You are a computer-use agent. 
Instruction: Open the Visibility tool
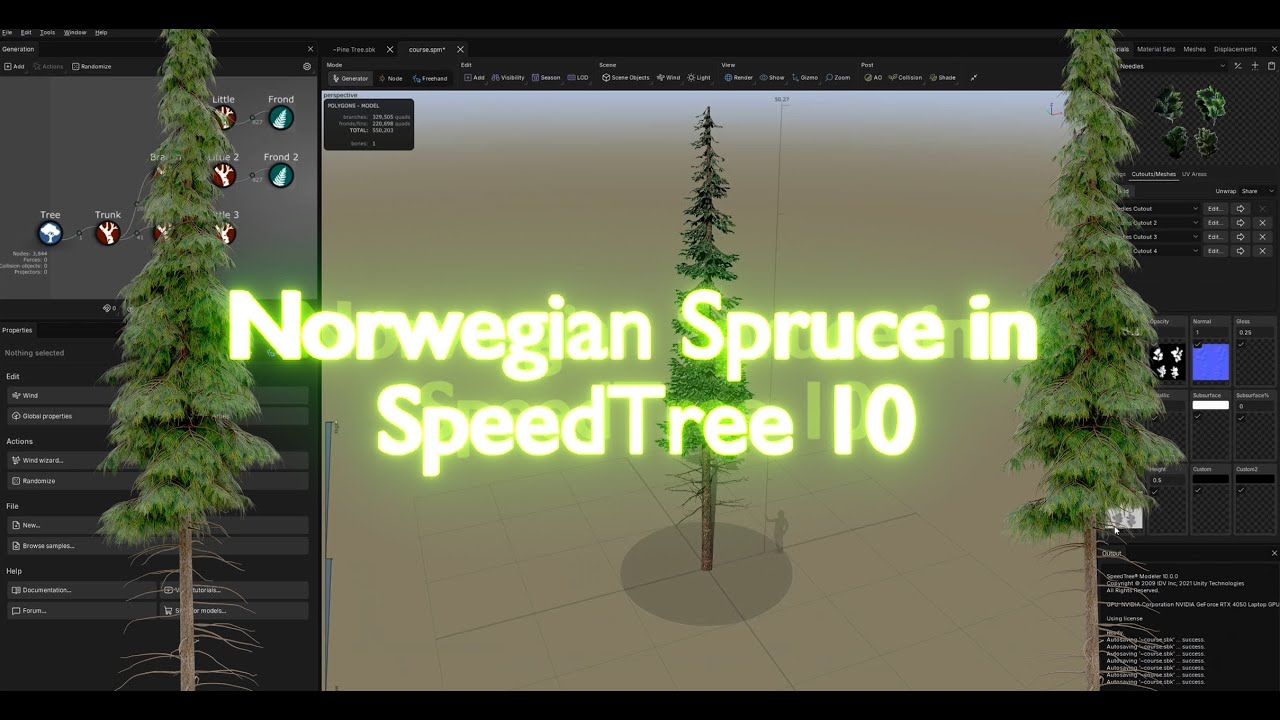coord(508,77)
